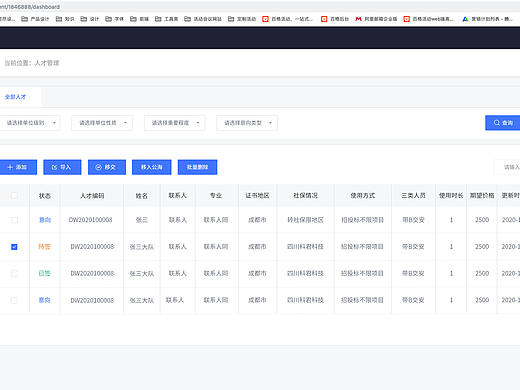Click the 批量删除 batch delete button
This screenshot has width=520, height=390.
(197, 167)
